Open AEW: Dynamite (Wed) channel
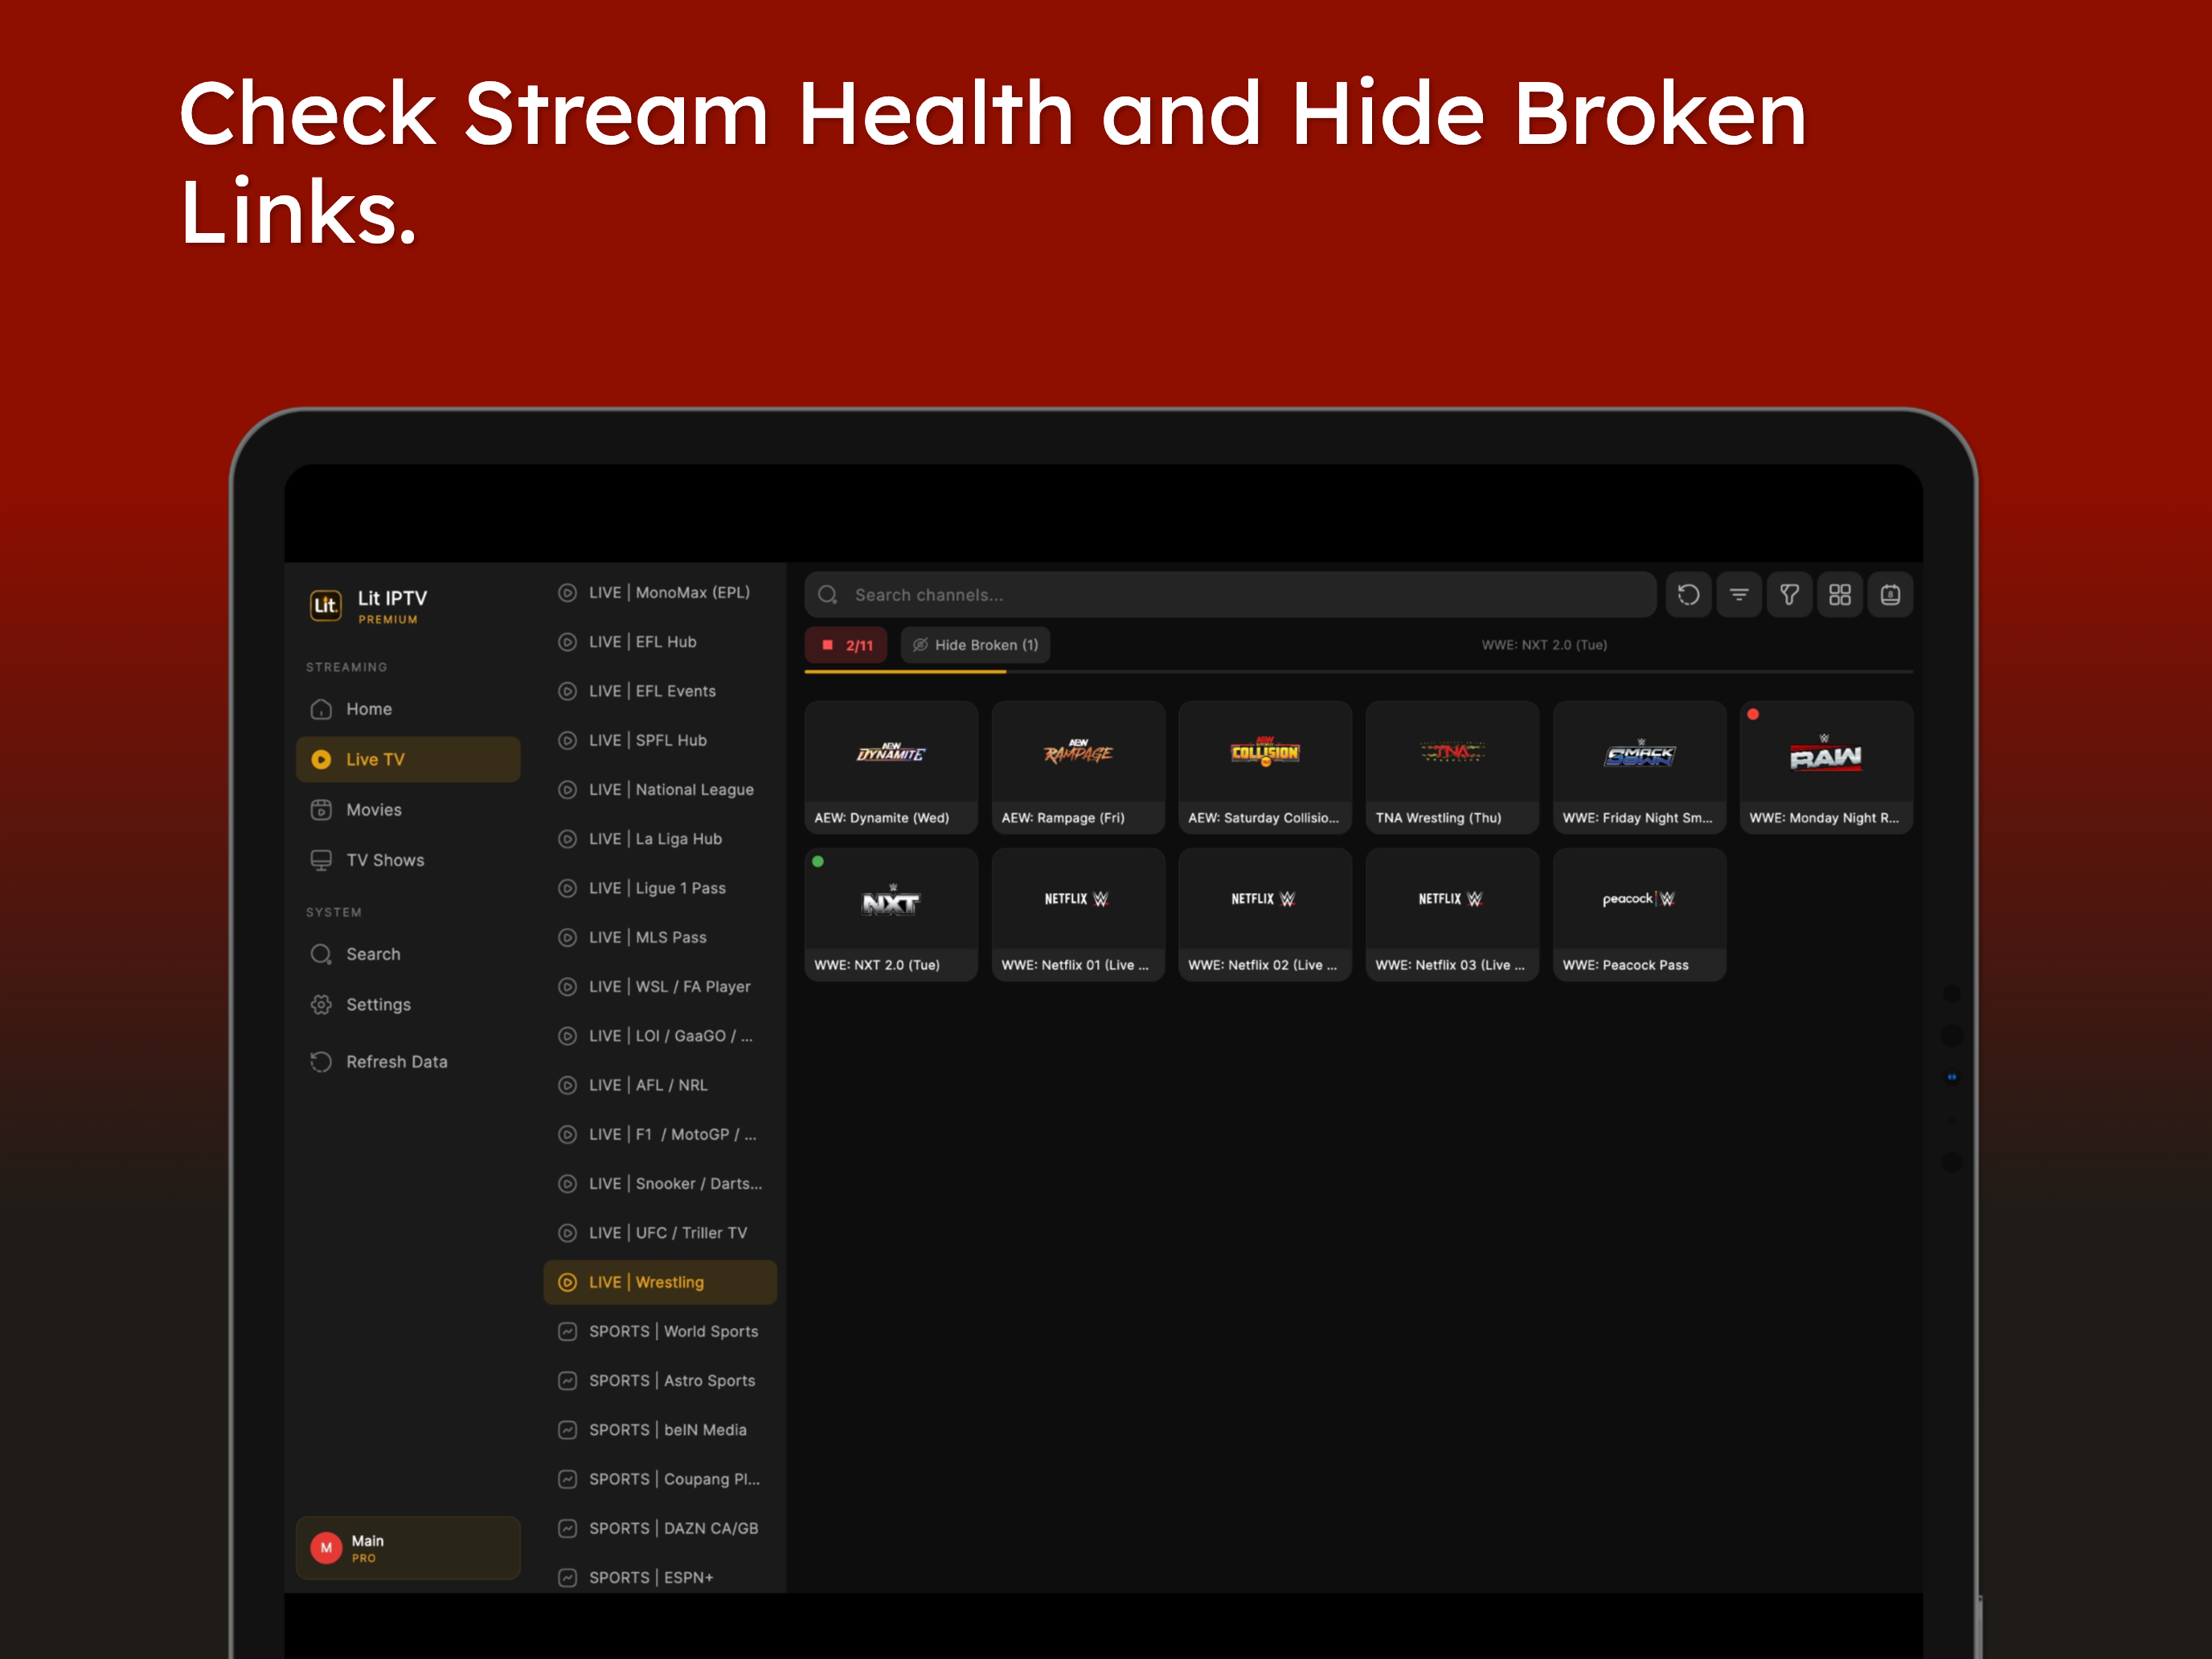 [891, 767]
